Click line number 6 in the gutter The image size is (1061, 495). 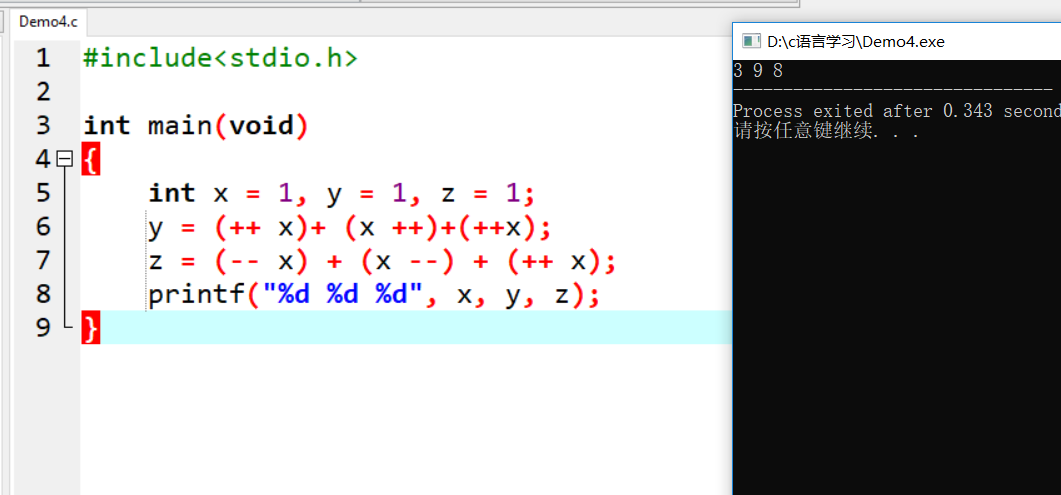(x=43, y=227)
